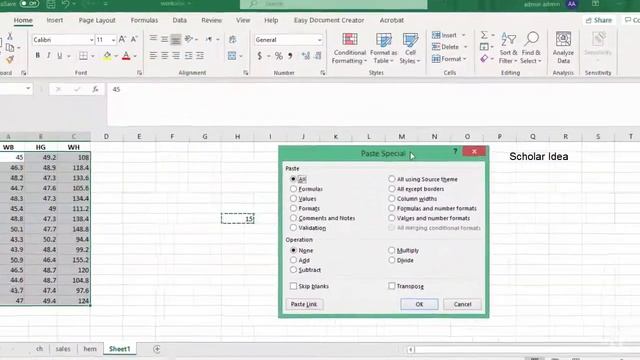
Task: Open the font name dropdown
Action: pos(91,40)
